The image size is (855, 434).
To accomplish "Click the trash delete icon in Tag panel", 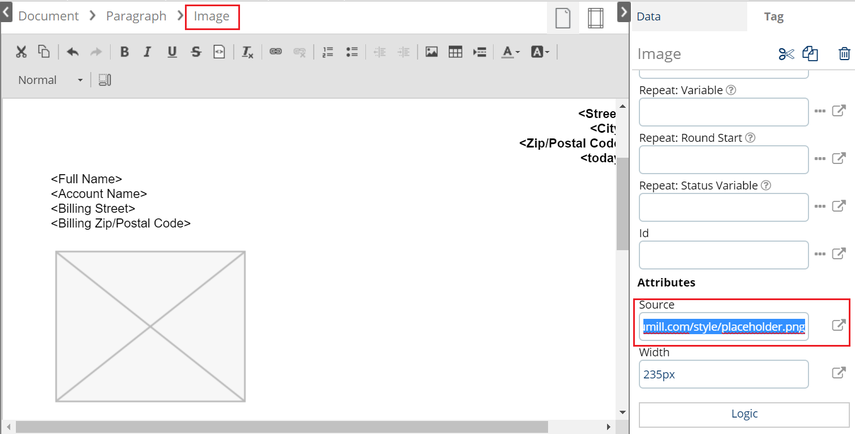I will (x=844, y=54).
